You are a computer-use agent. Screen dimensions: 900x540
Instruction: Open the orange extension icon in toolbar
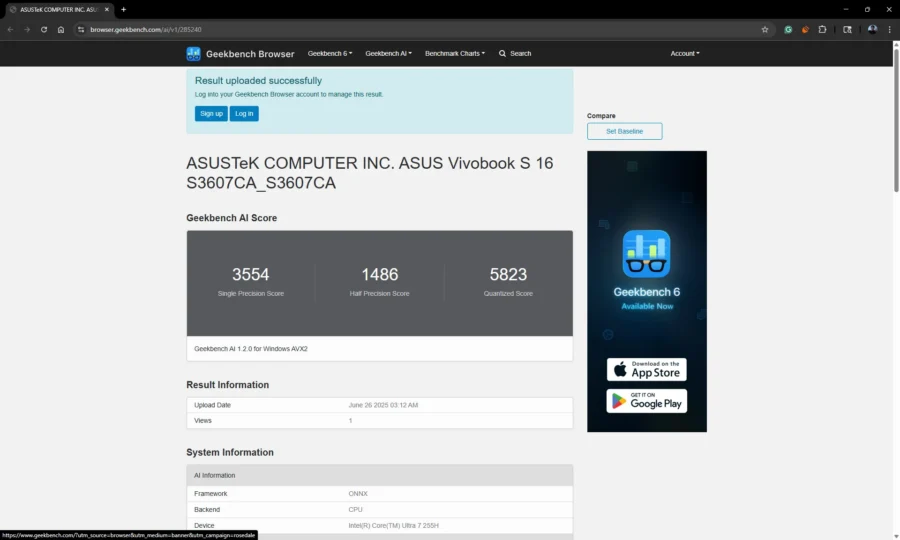805,29
